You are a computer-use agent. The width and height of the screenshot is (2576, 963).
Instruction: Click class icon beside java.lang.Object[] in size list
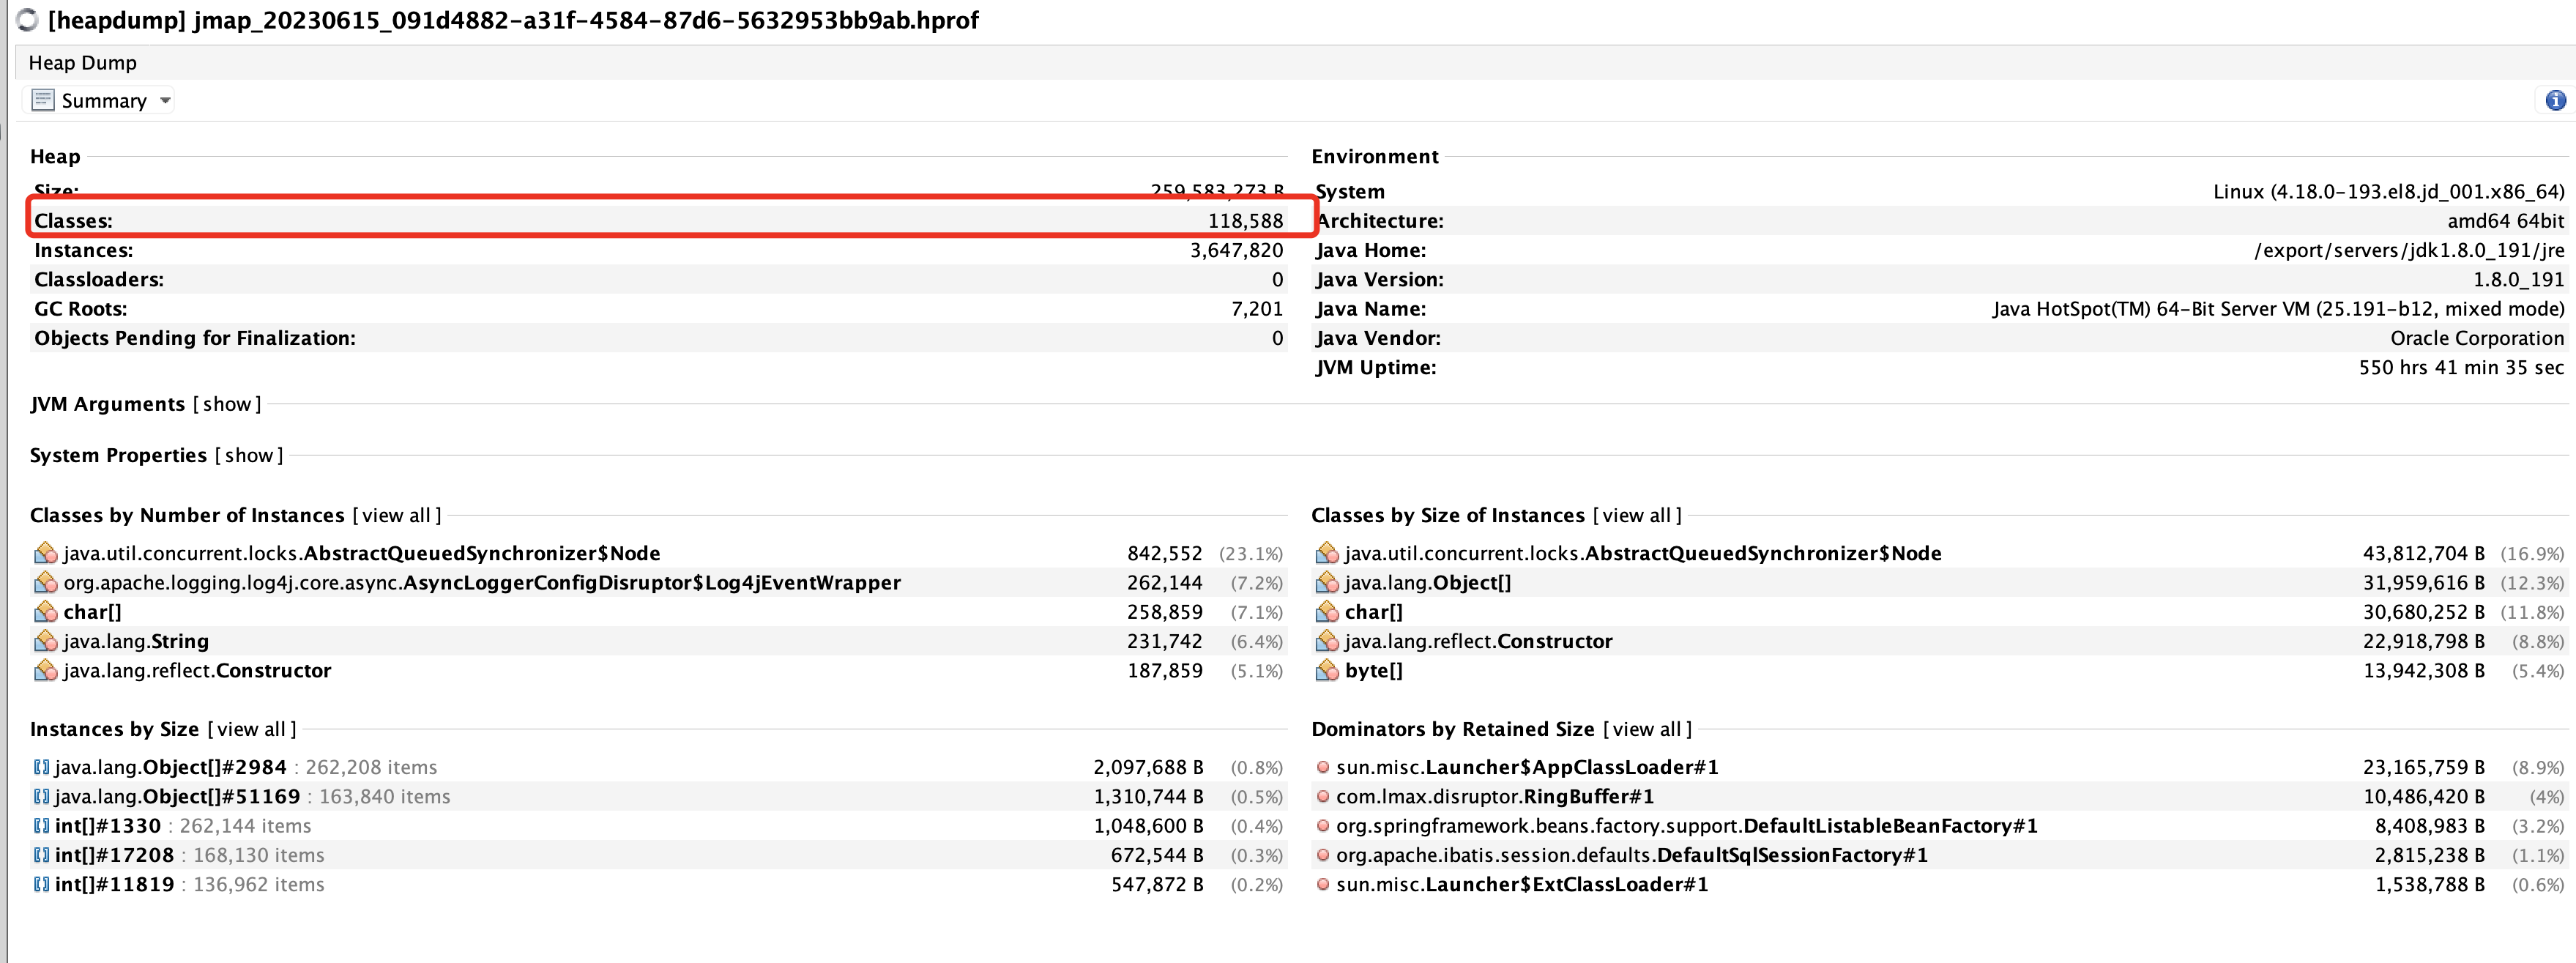tap(1327, 582)
